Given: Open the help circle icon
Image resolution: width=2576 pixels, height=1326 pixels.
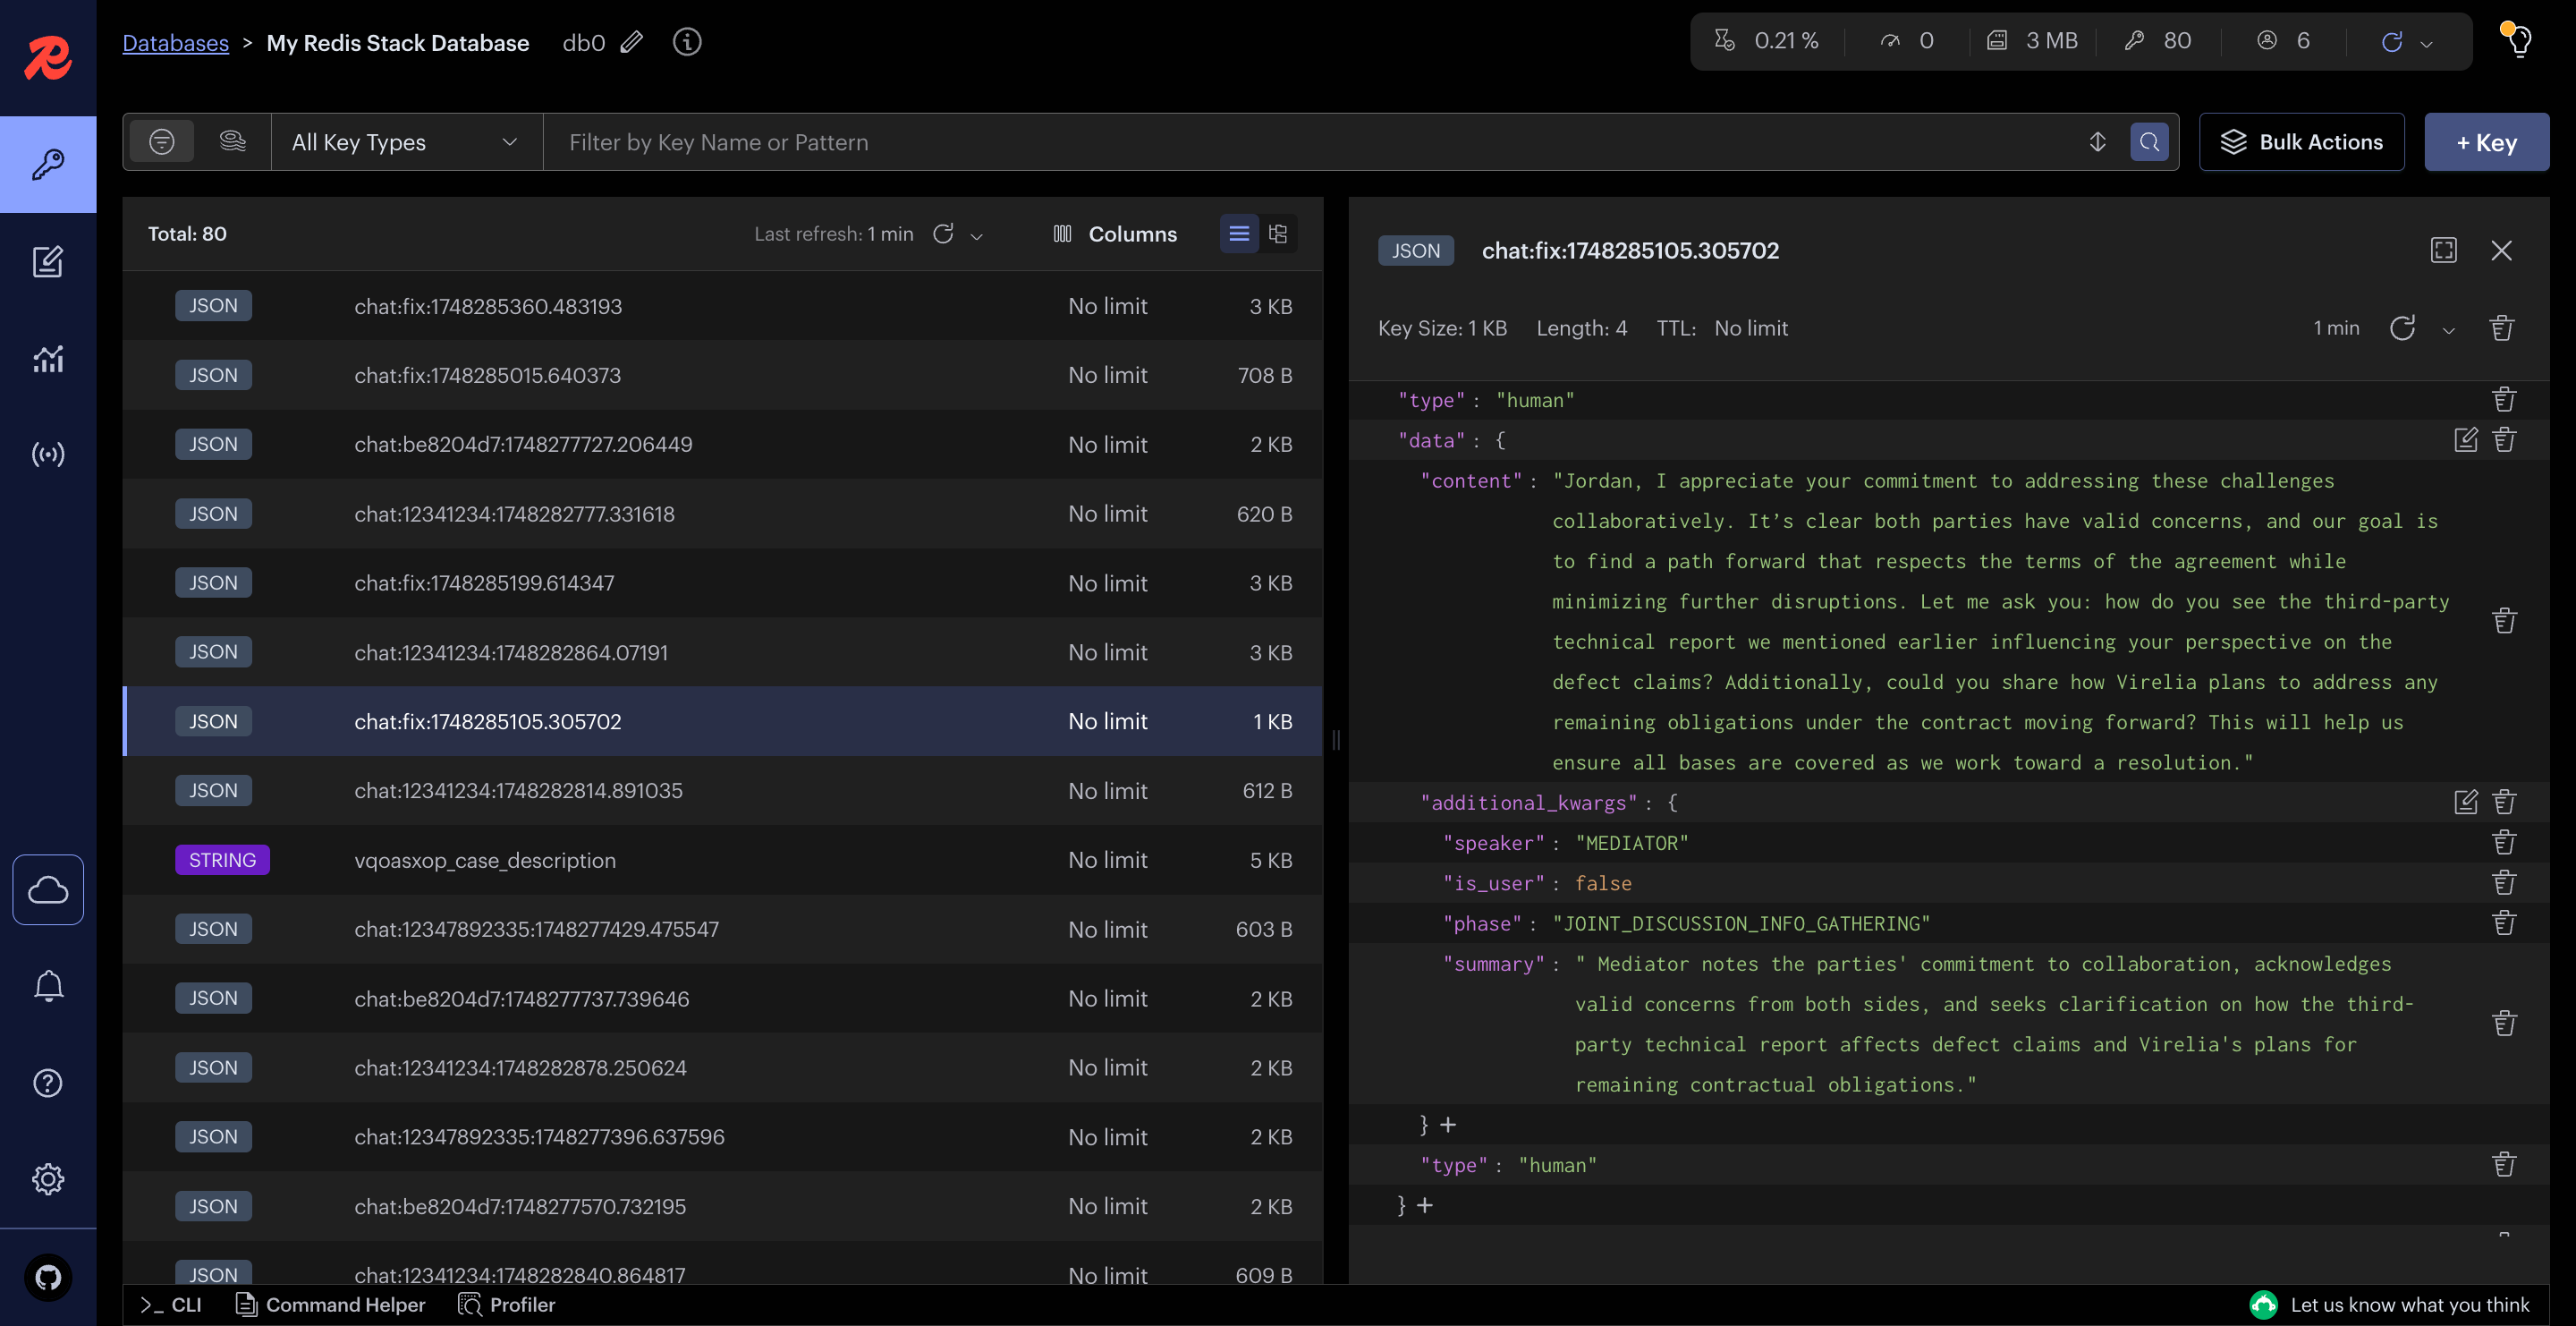Looking at the screenshot, I should tap(48, 1083).
